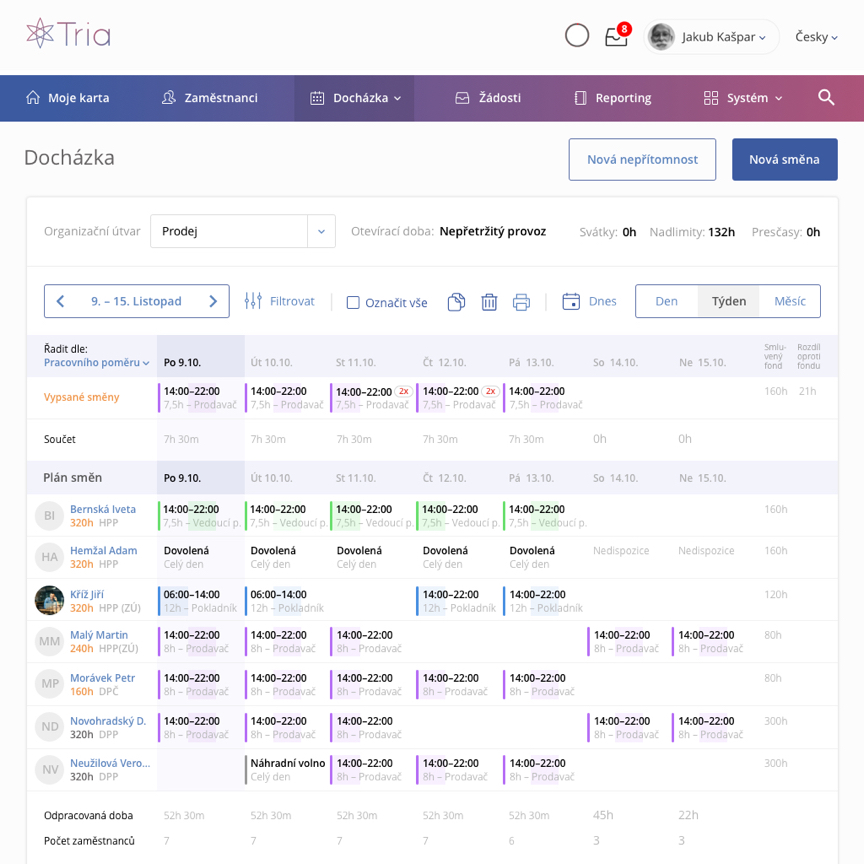This screenshot has height=864, width=864.
Task: Open search with the magnifier icon
Action: 826,98
